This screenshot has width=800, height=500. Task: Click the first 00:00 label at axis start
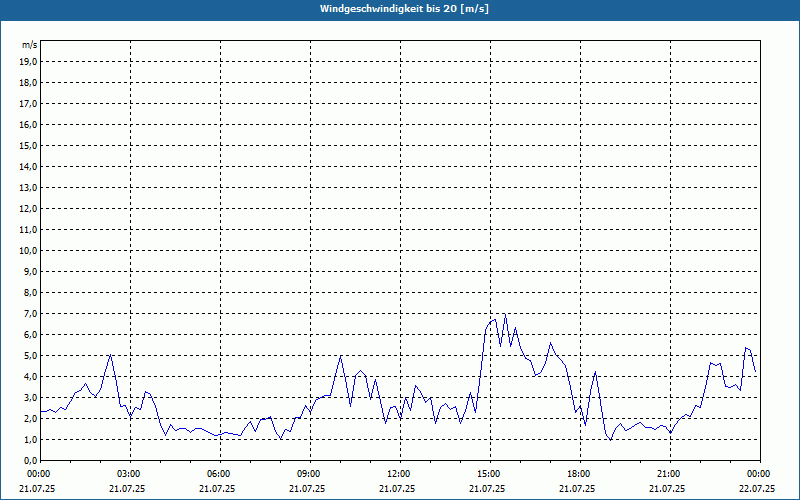(x=38, y=474)
